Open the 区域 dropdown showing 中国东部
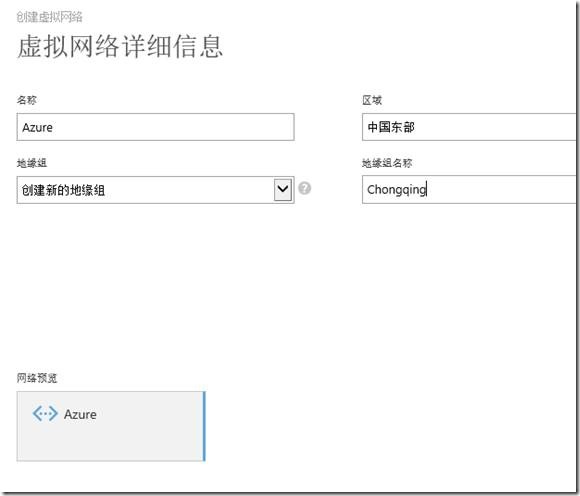Screen dimensions: 580x496 point(469,127)
